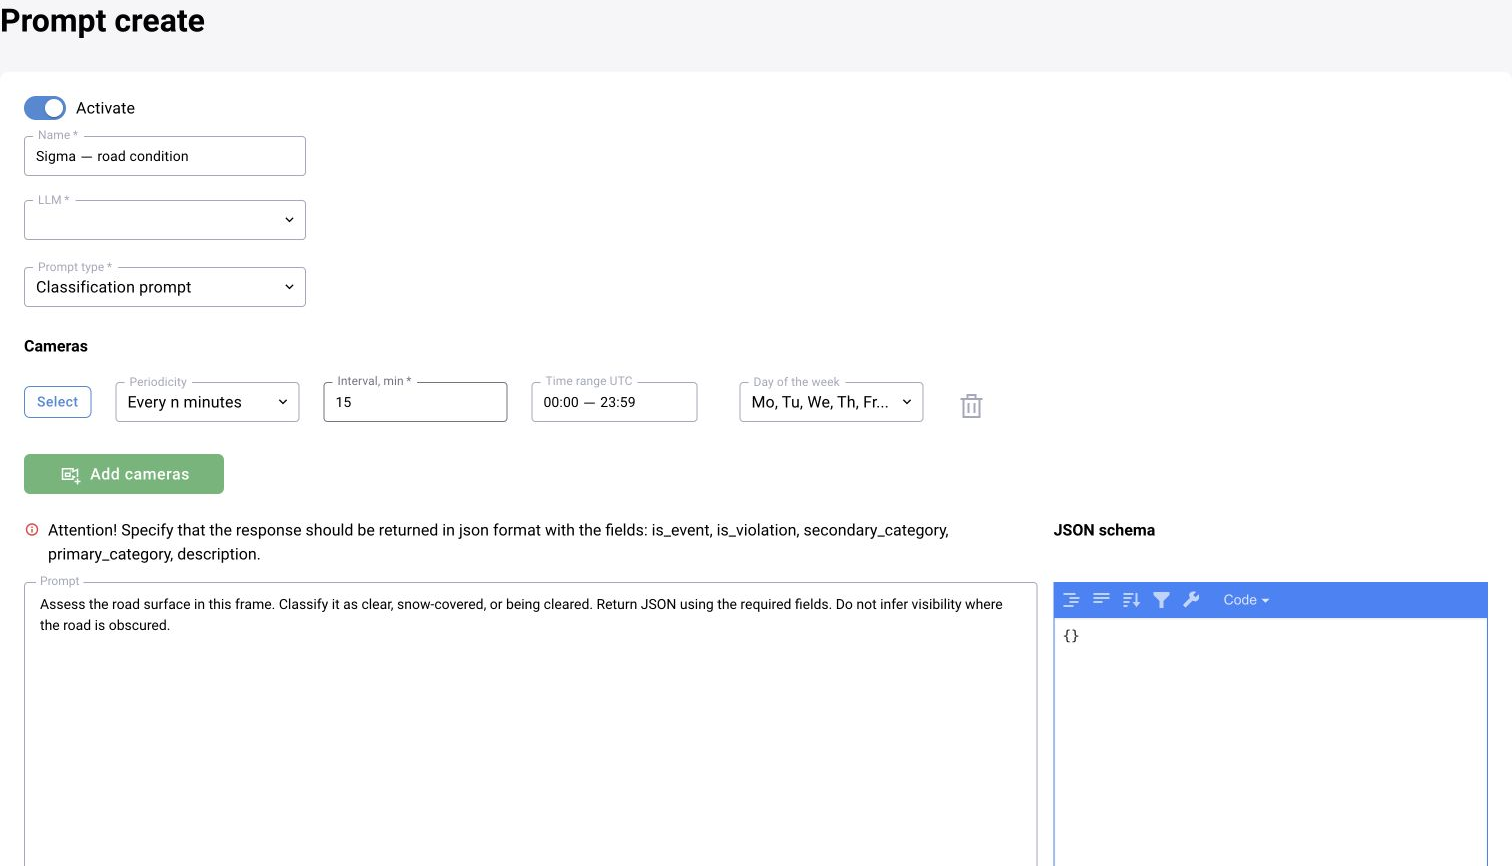Viewport: 1512px width, 866px height.
Task: Toggle the Activate switch
Action: coord(45,108)
